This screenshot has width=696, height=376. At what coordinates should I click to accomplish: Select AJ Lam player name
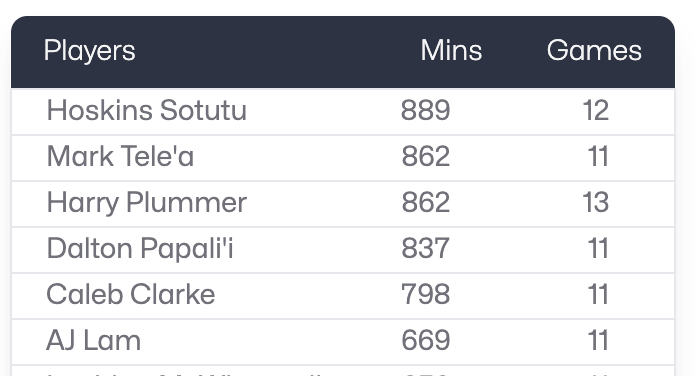pos(94,340)
